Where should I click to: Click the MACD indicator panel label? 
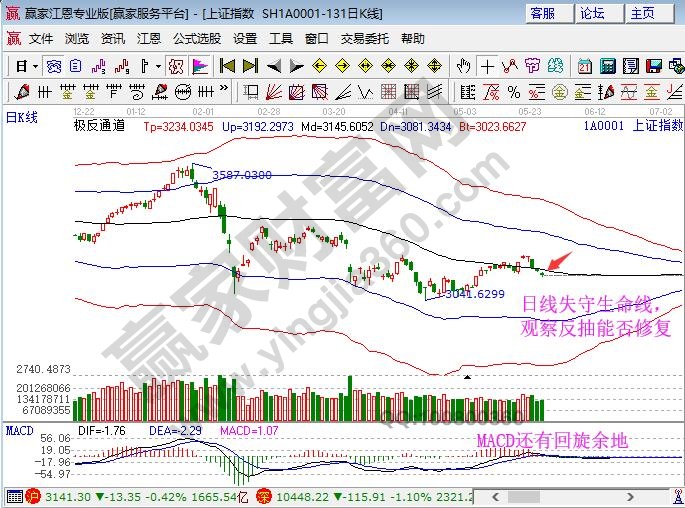(20, 430)
